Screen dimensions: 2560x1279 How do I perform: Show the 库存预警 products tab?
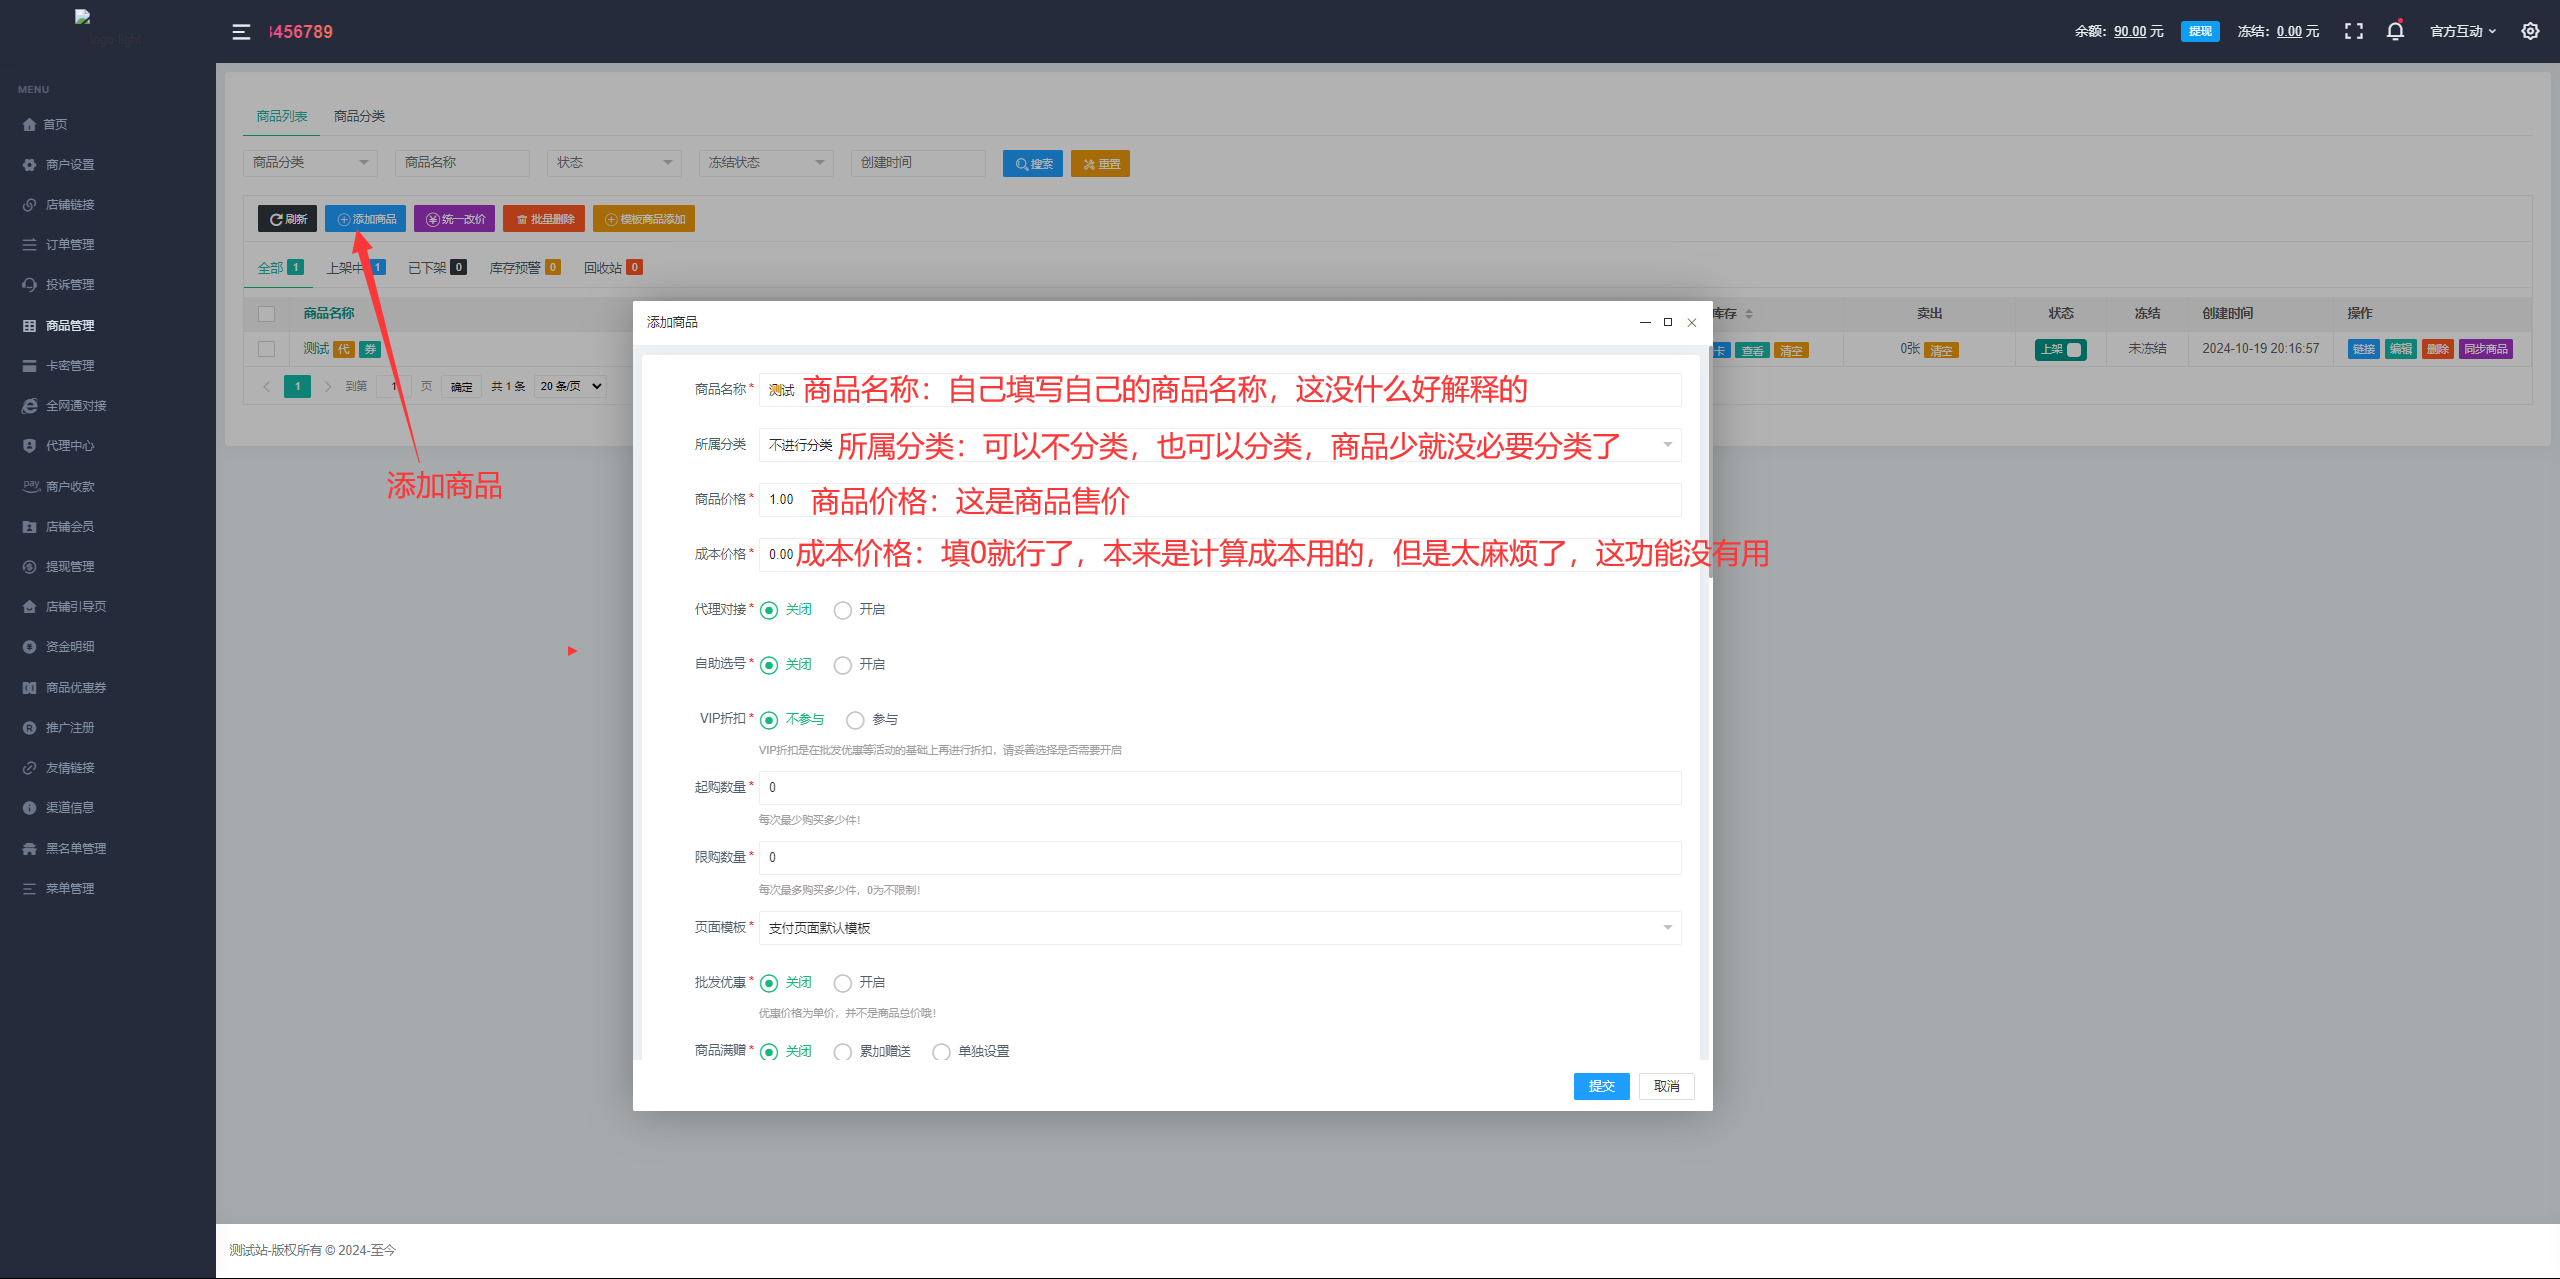coord(525,268)
